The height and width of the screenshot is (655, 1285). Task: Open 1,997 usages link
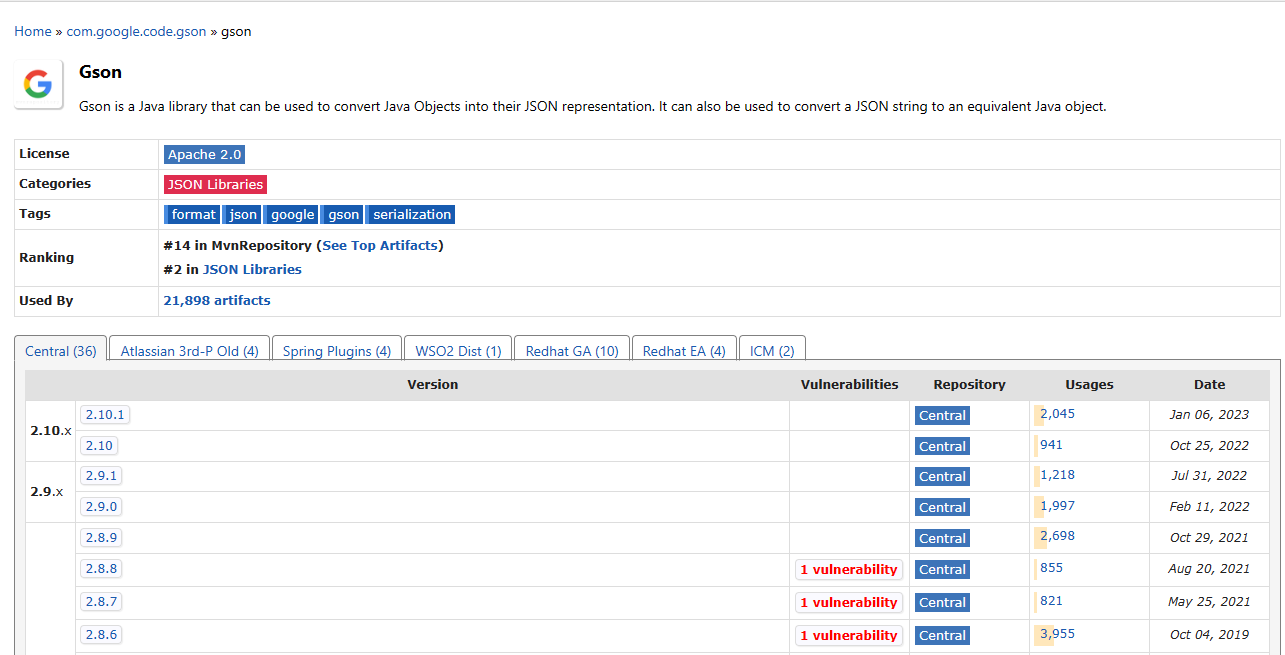(x=1057, y=505)
